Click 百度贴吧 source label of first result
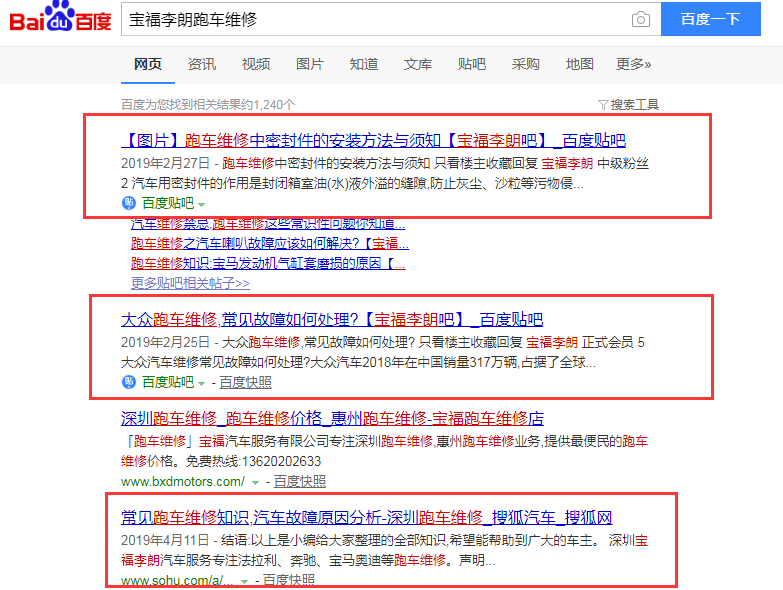 click(168, 203)
